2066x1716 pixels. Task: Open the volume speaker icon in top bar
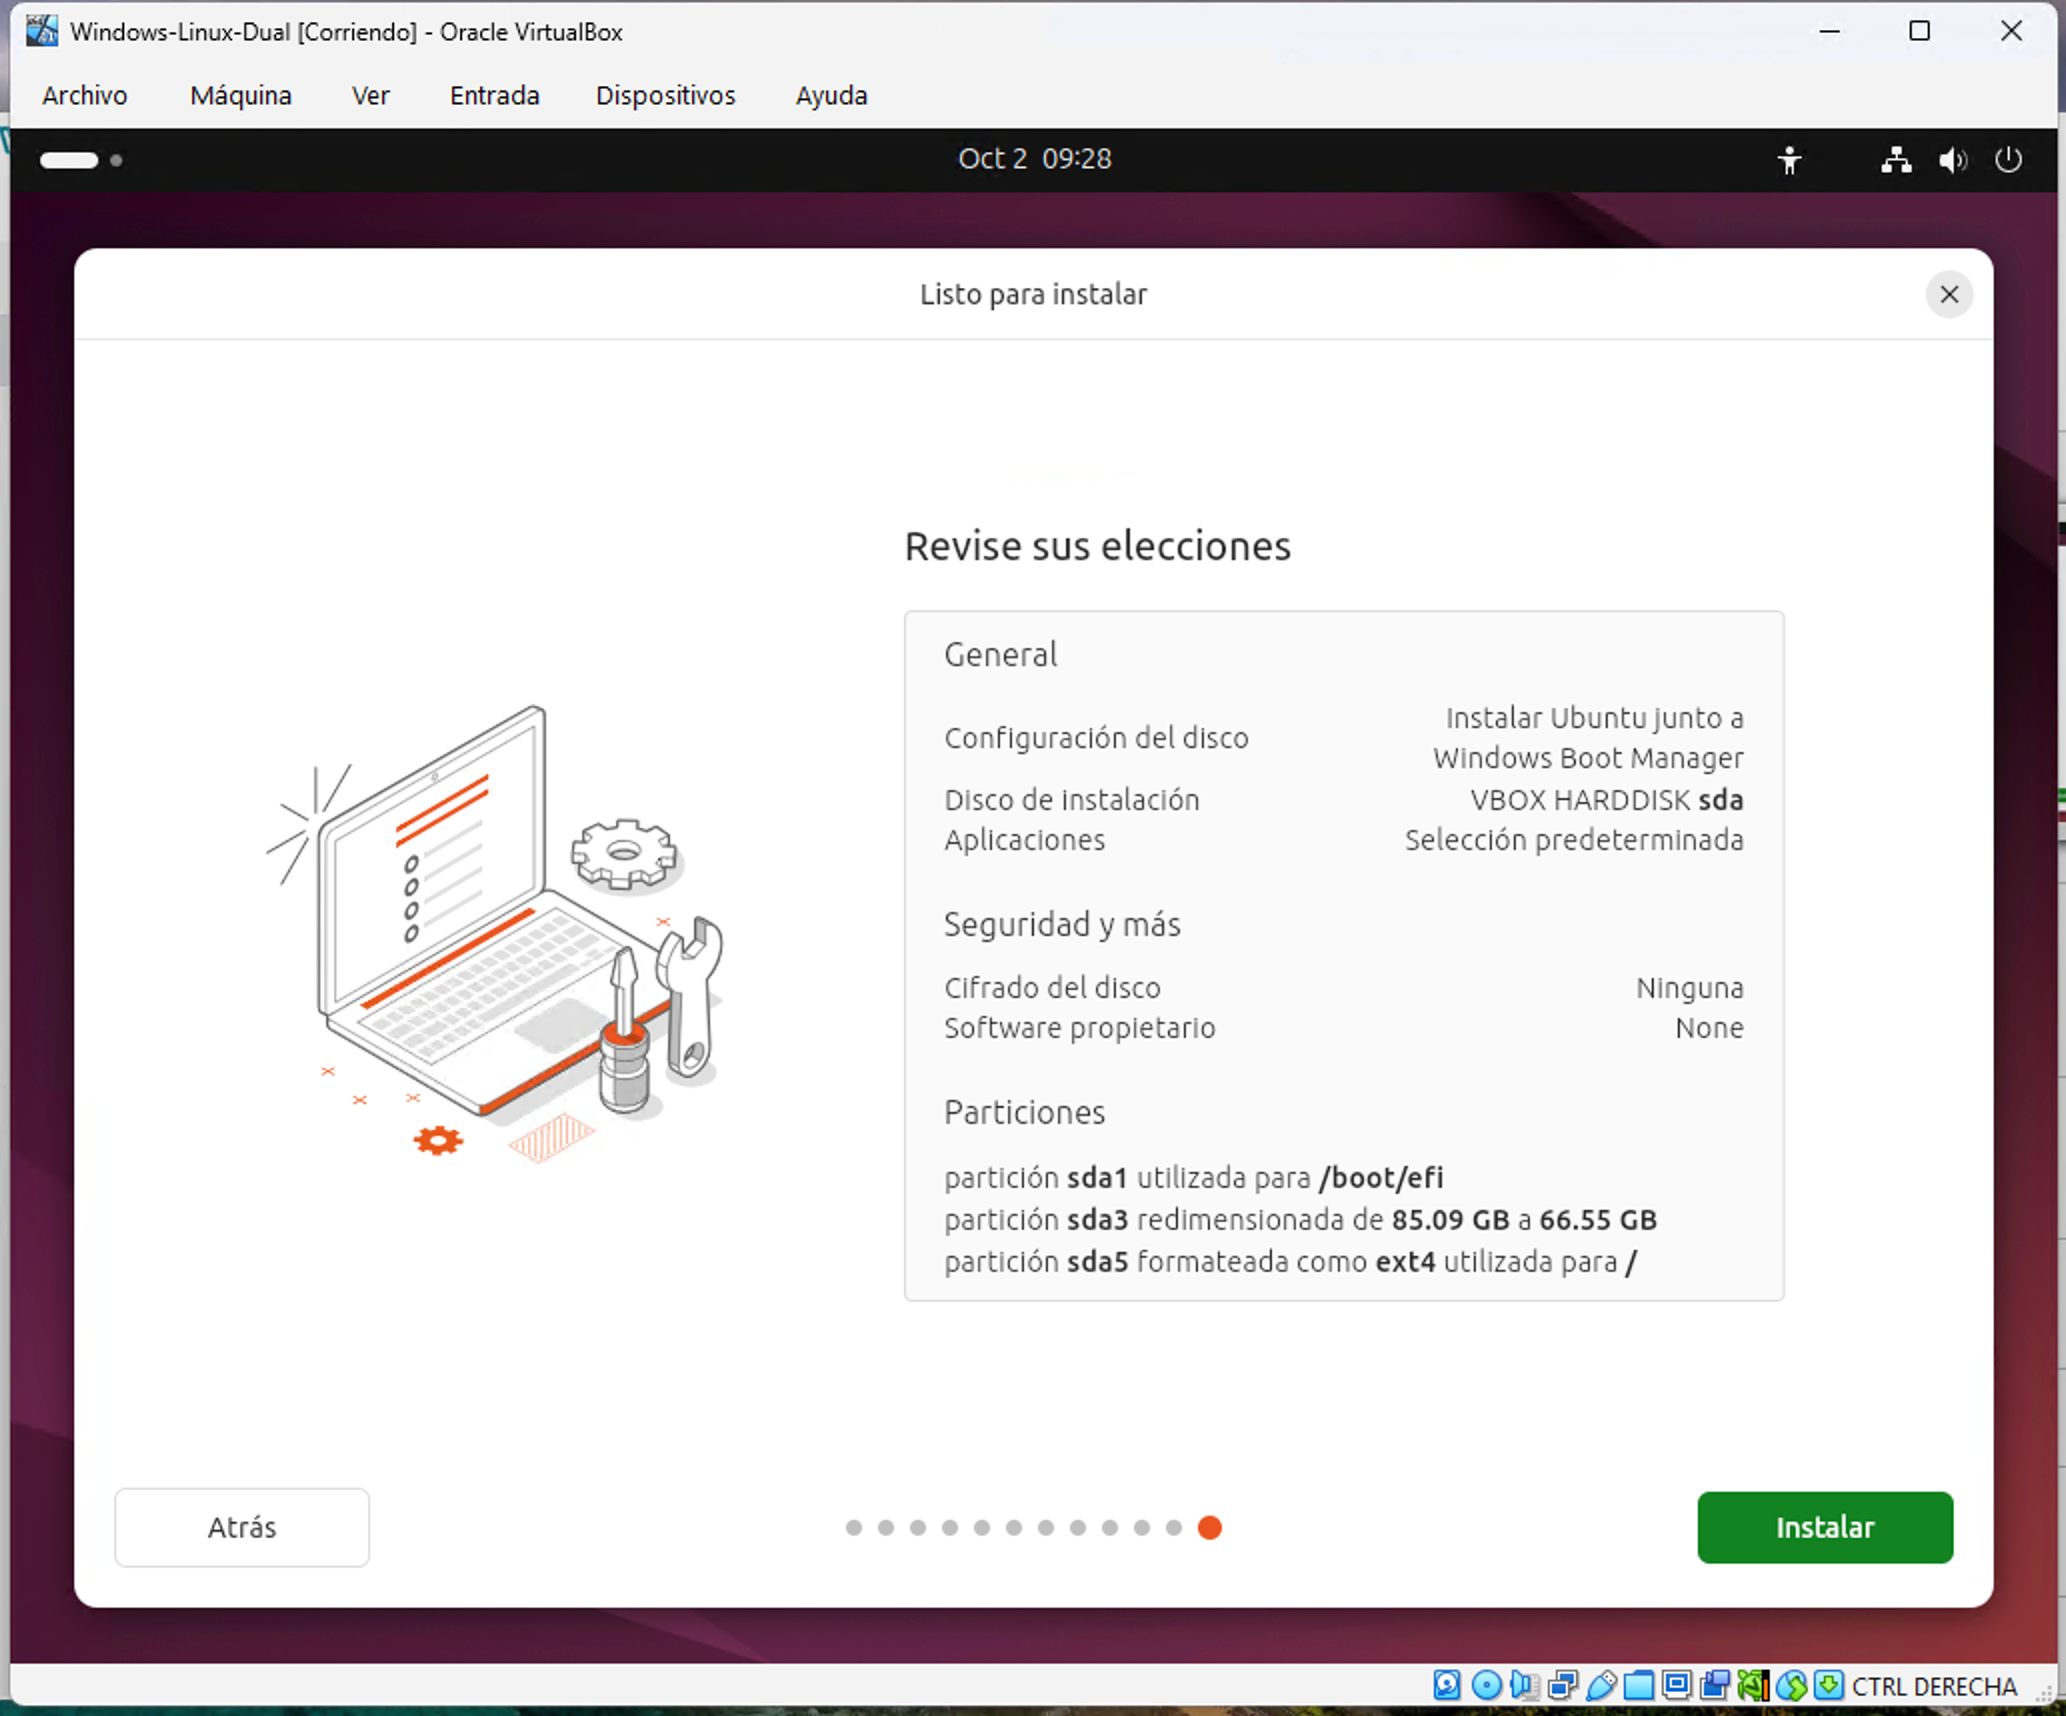pyautogui.click(x=1952, y=160)
